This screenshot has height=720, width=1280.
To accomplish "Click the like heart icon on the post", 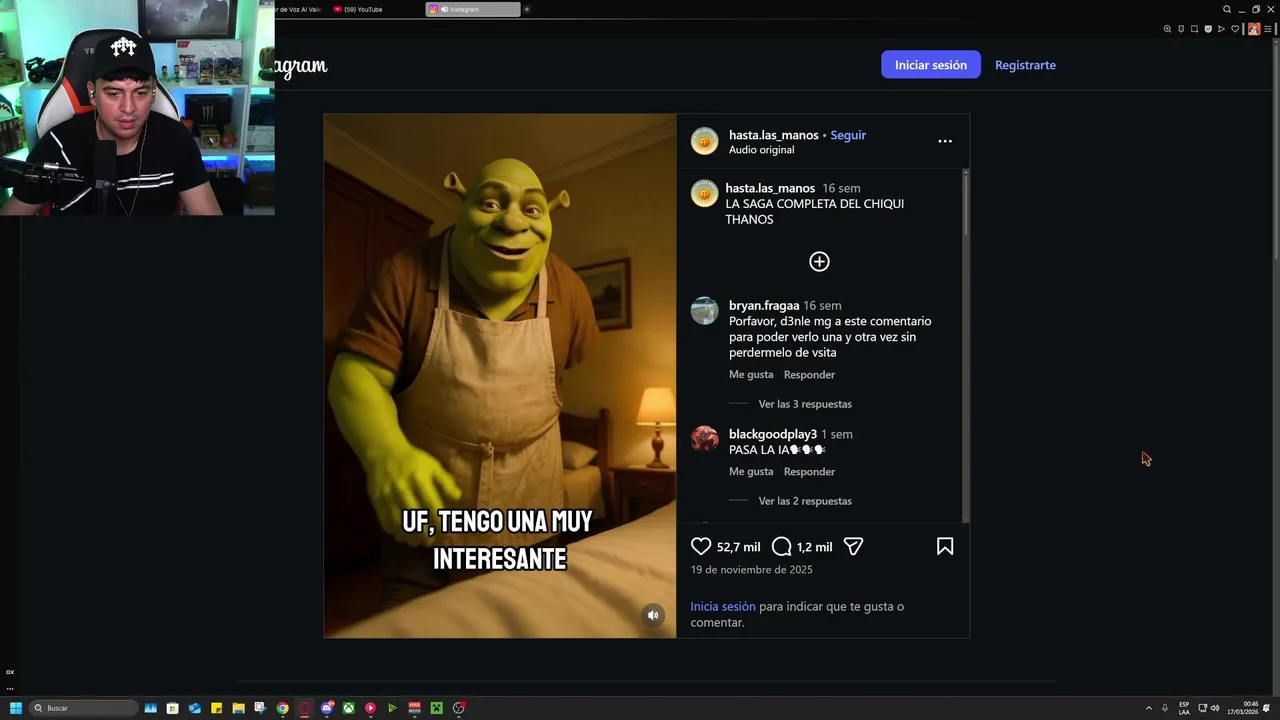I will [x=701, y=547].
